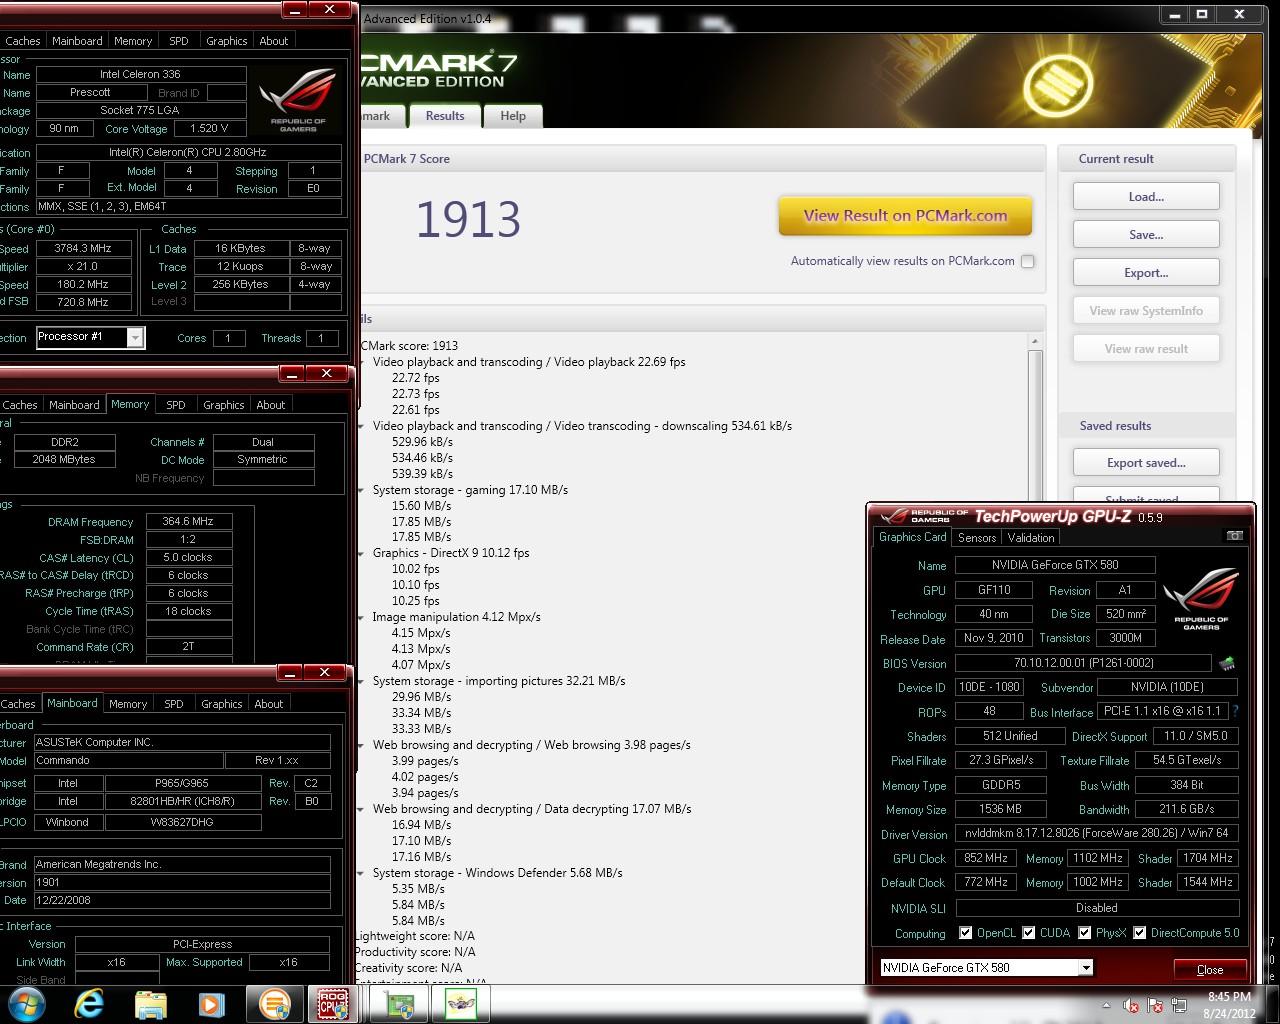Click the Load... button
Screen dimensions: 1280x1024
(x=1146, y=197)
